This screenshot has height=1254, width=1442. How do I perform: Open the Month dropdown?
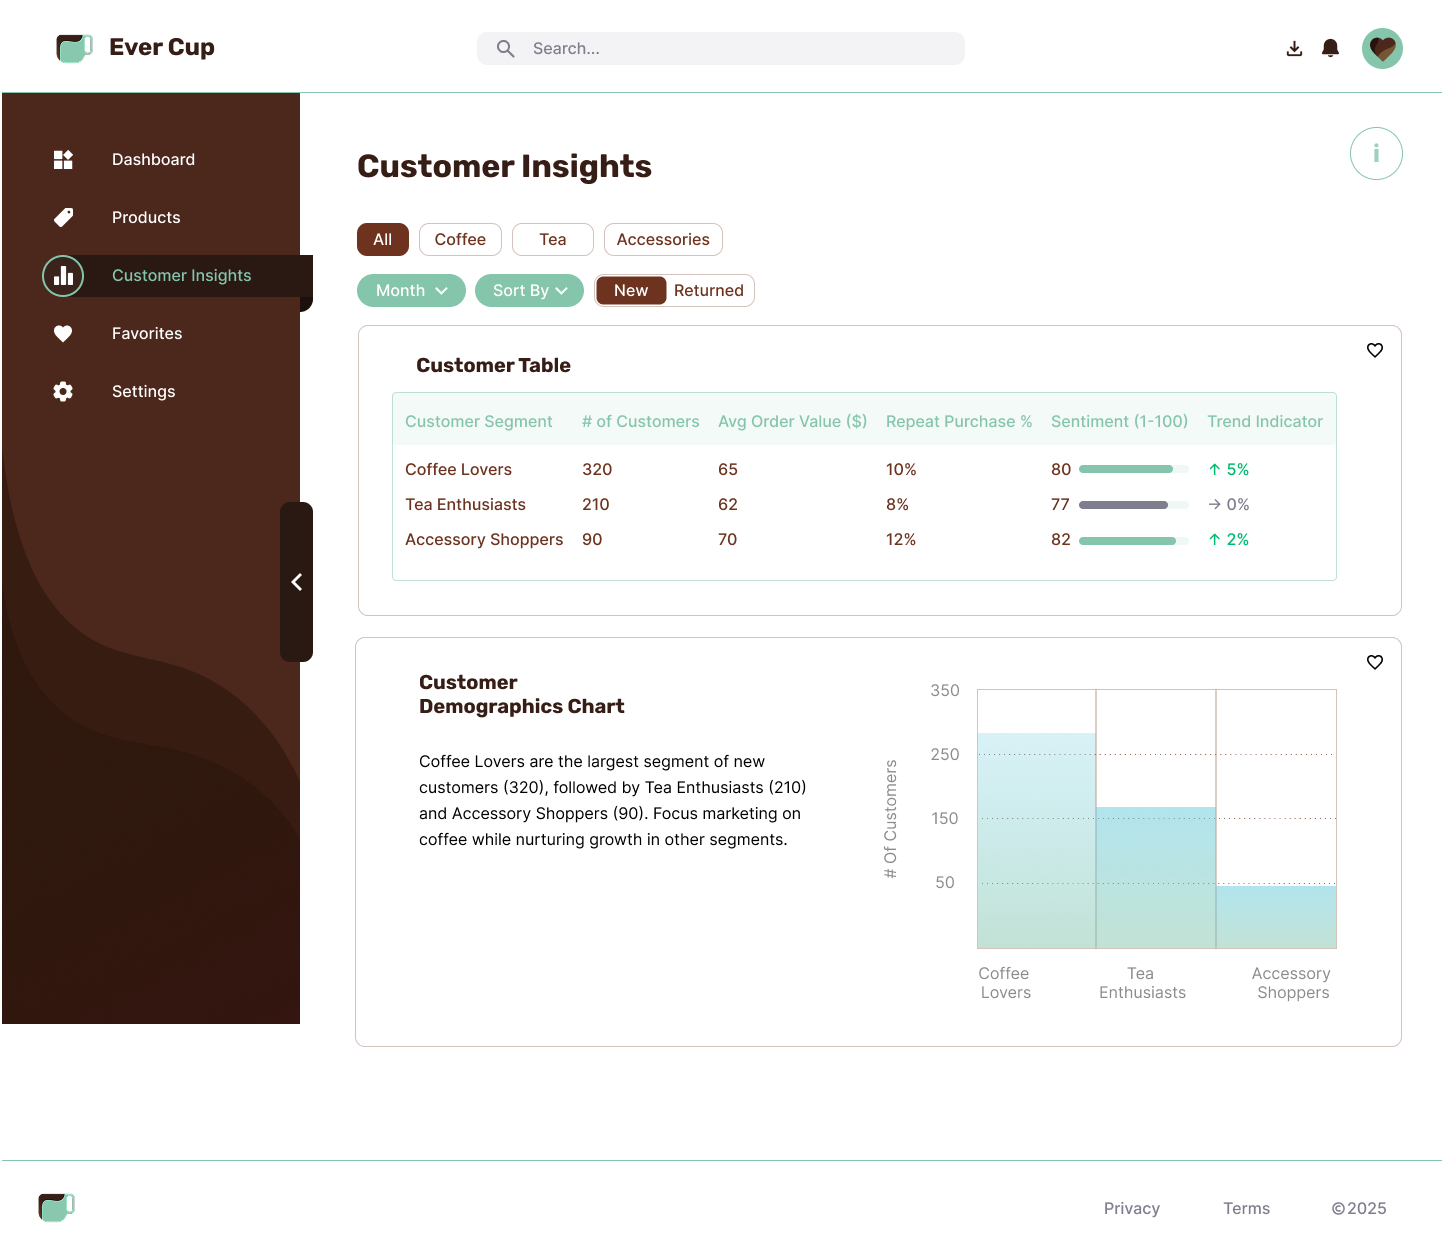(411, 290)
